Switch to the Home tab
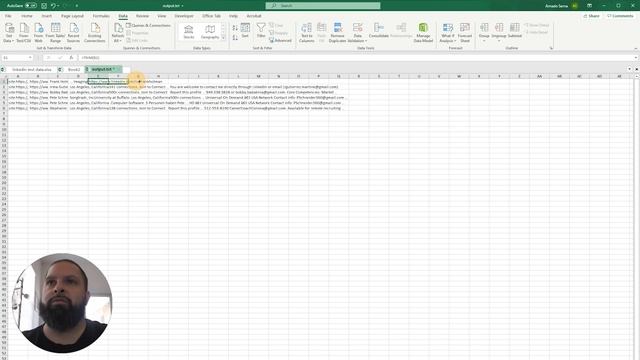The width and height of the screenshot is (640, 360). (27, 16)
